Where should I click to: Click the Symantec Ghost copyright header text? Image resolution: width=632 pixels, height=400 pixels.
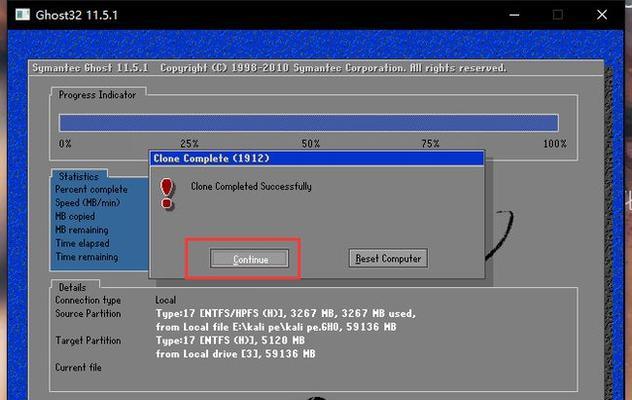269,68
